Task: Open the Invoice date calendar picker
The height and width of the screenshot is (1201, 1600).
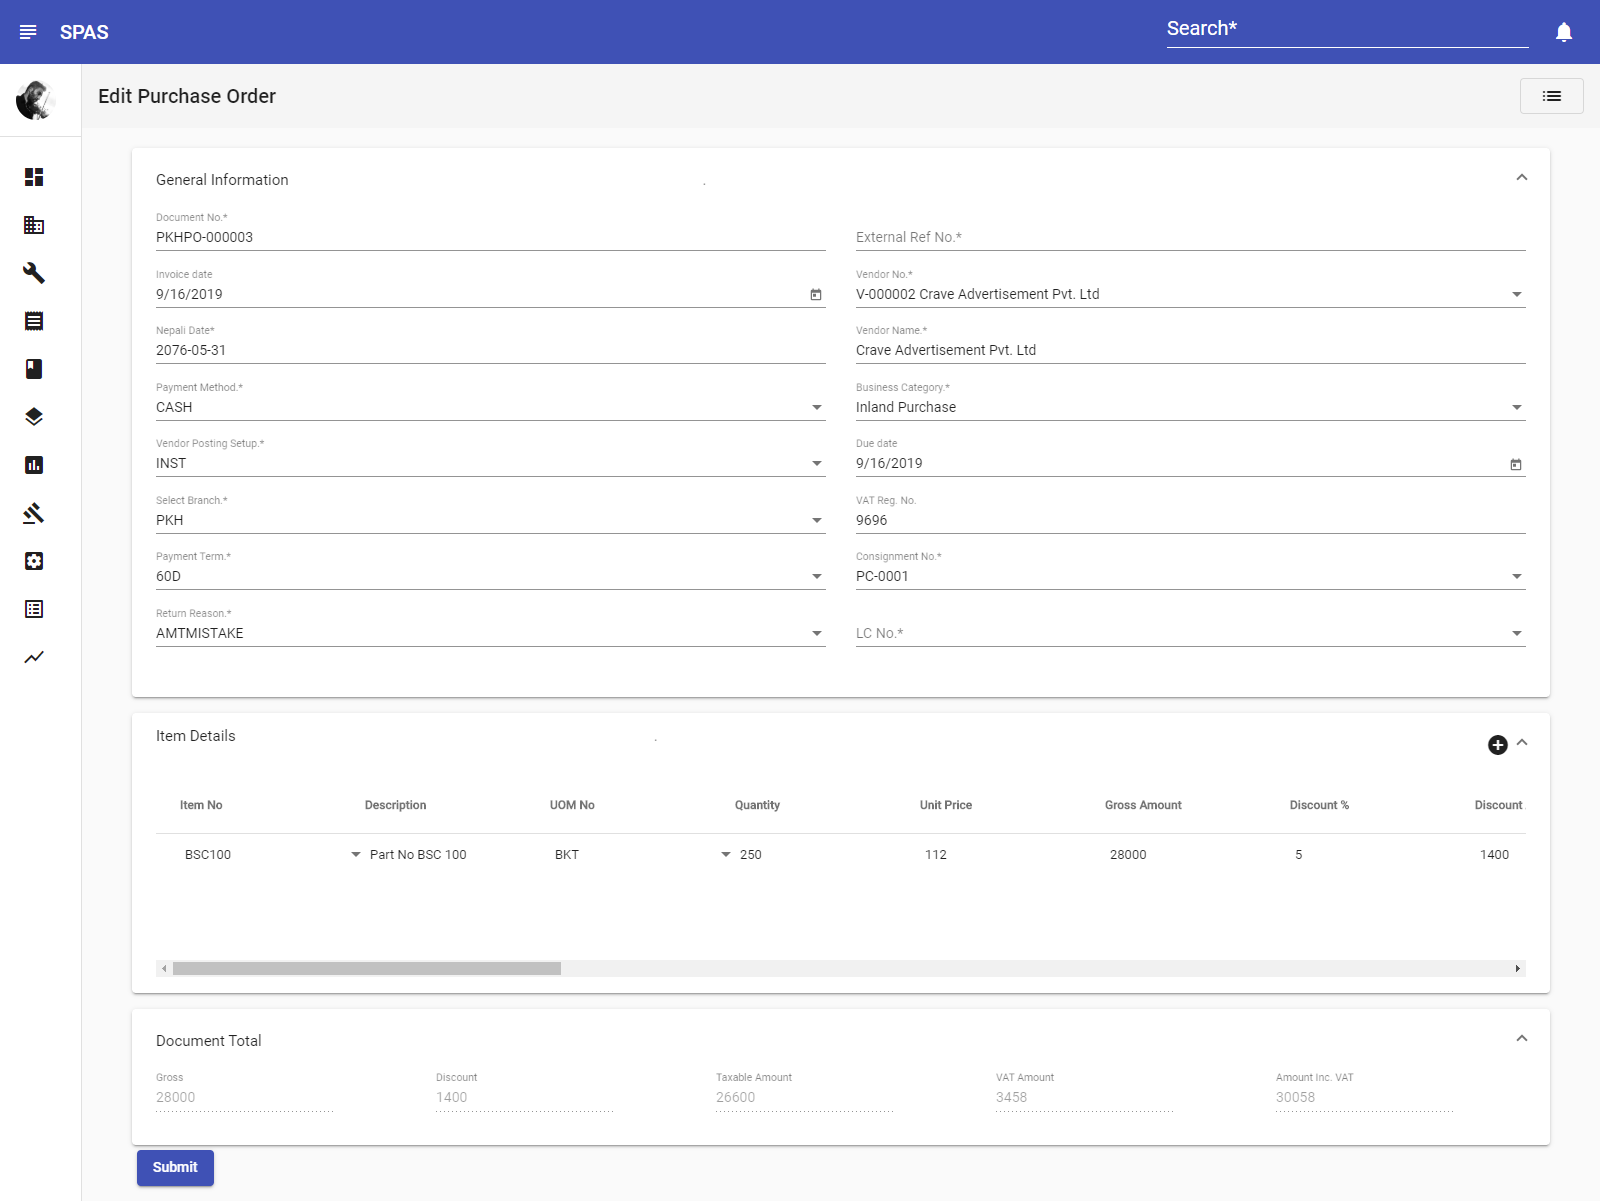Action: [x=816, y=295]
